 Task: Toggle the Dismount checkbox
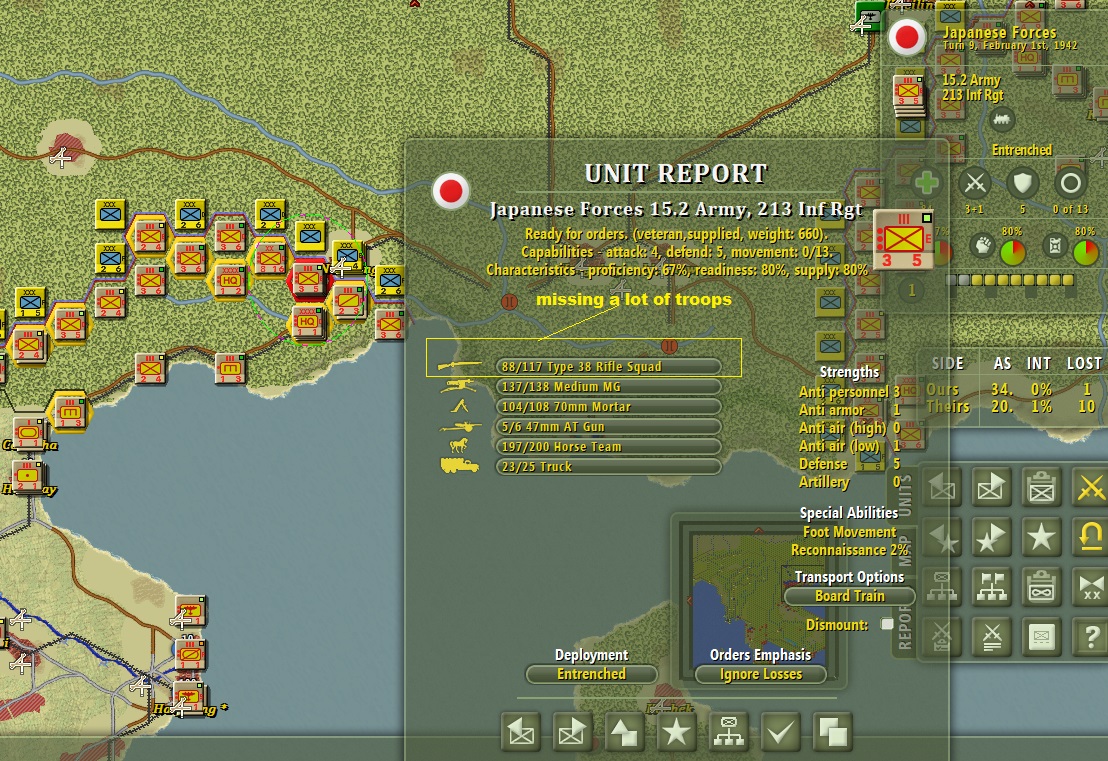(887, 624)
